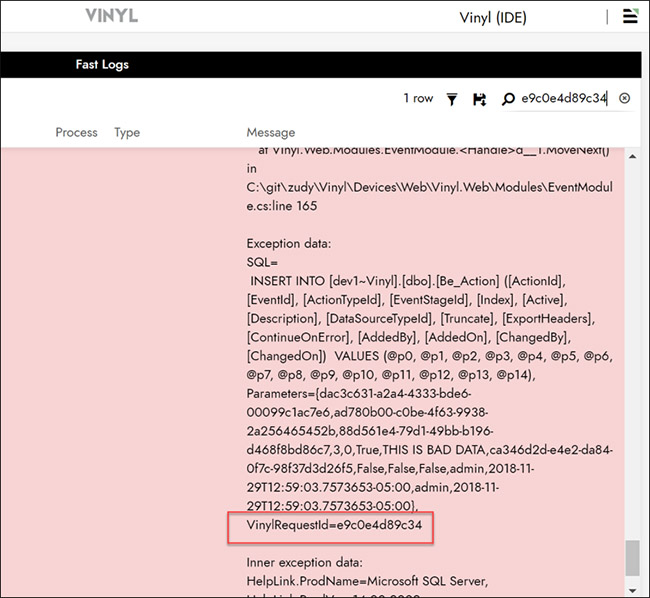Image resolution: width=650 pixels, height=598 pixels.
Task: Click the export/save data icon
Action: [479, 98]
